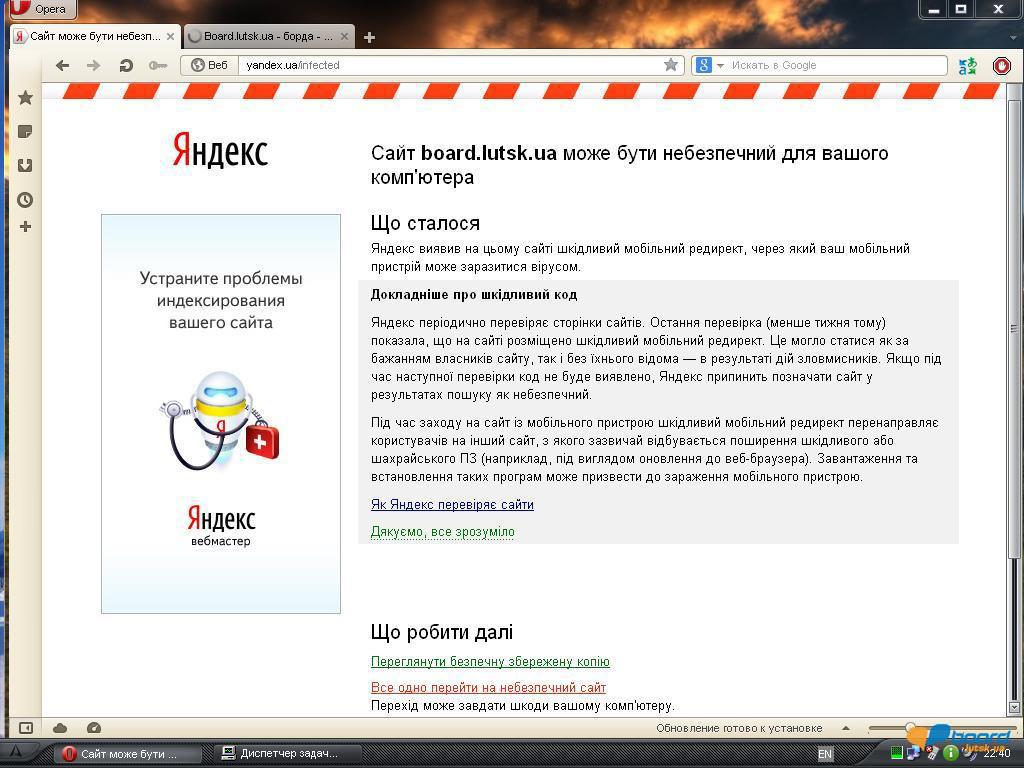Open the History clock panel in sidebar
1024x768 pixels.
pyautogui.click(x=25, y=200)
